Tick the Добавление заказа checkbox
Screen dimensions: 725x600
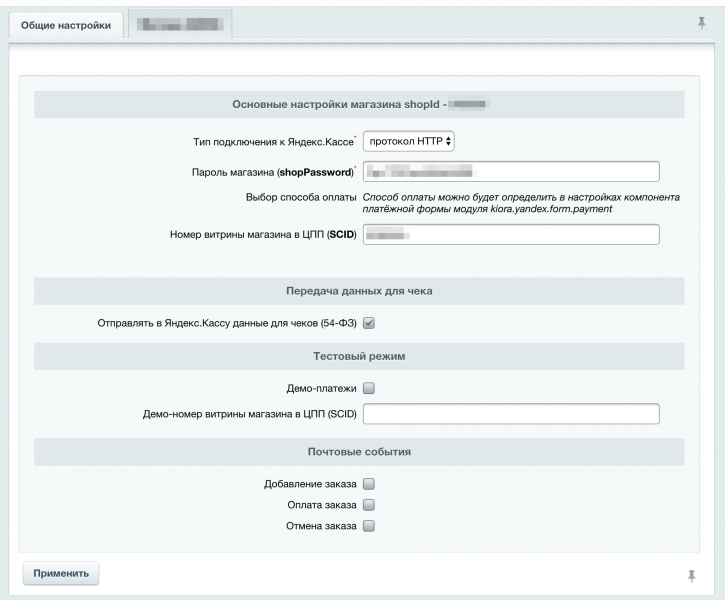[368, 484]
